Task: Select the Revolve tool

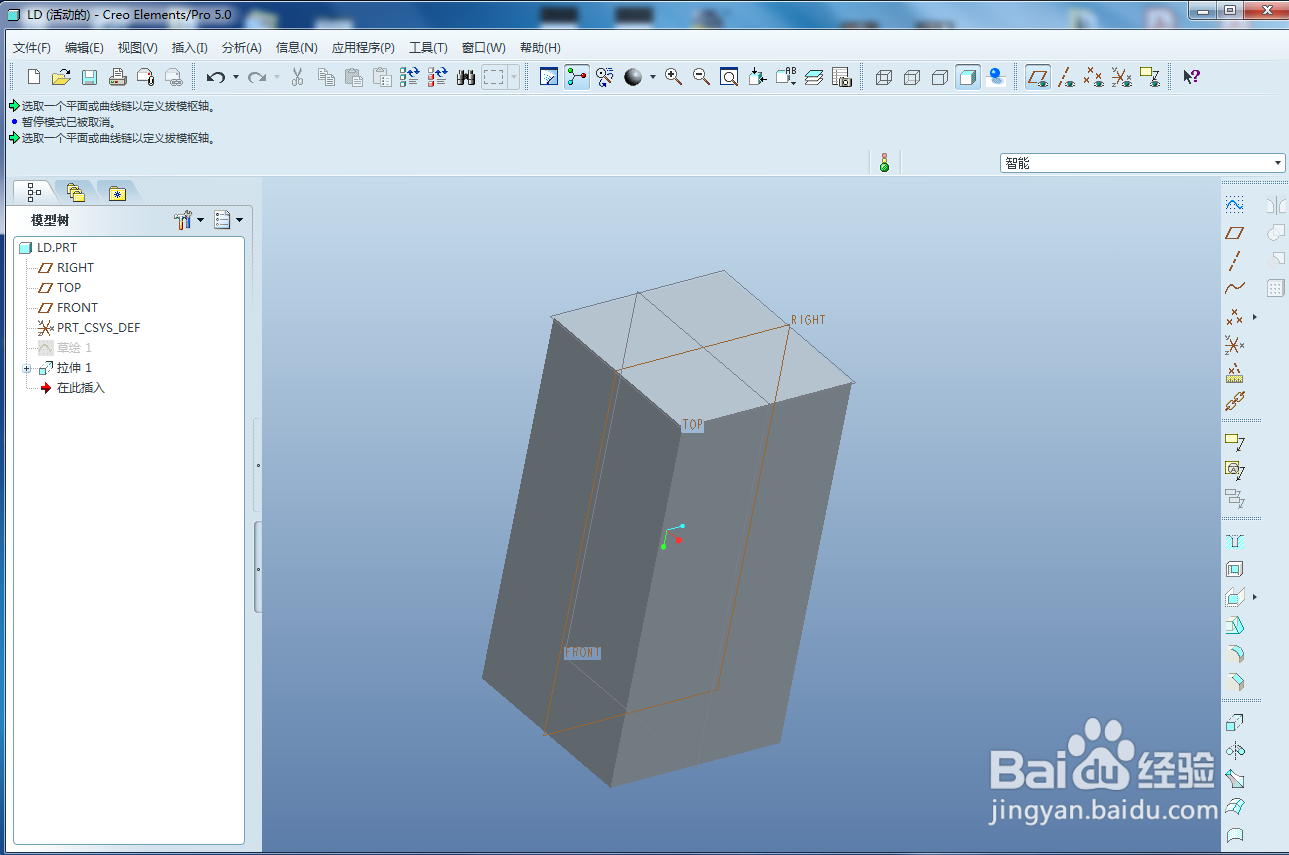Action: click(x=1234, y=751)
